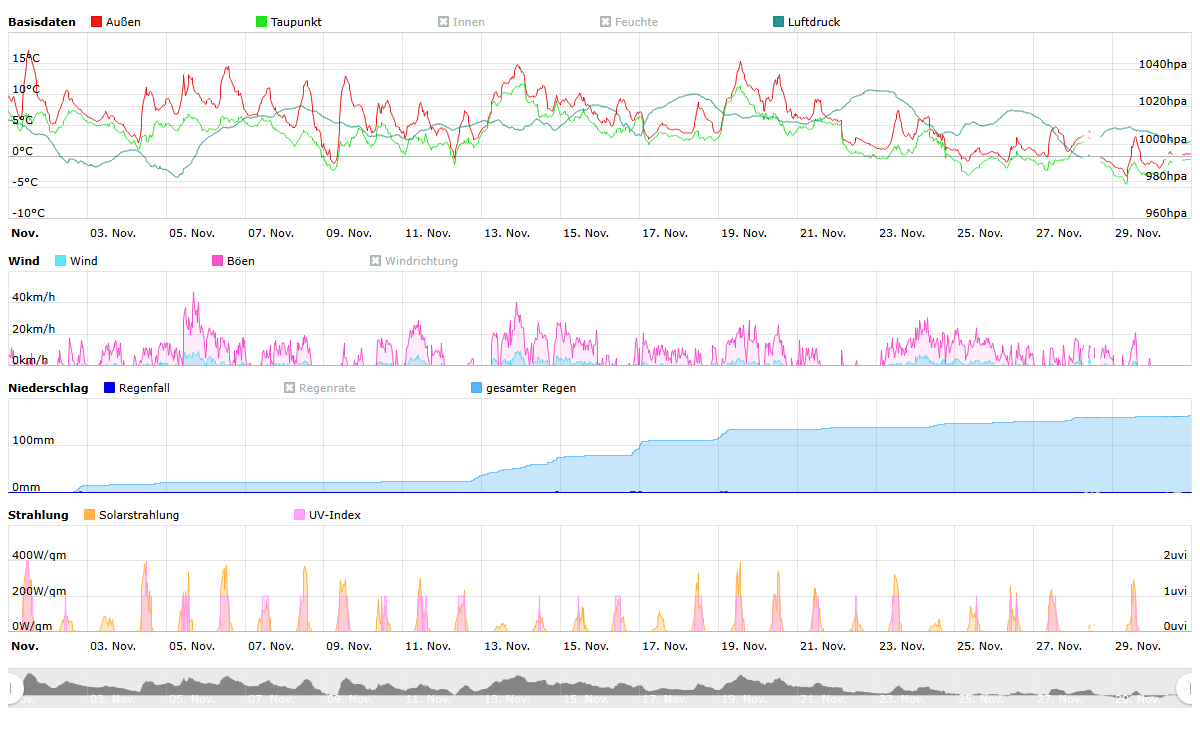1200x750 pixels.
Task: Click the teal Luftdruck legend swatch
Action: pos(779,22)
